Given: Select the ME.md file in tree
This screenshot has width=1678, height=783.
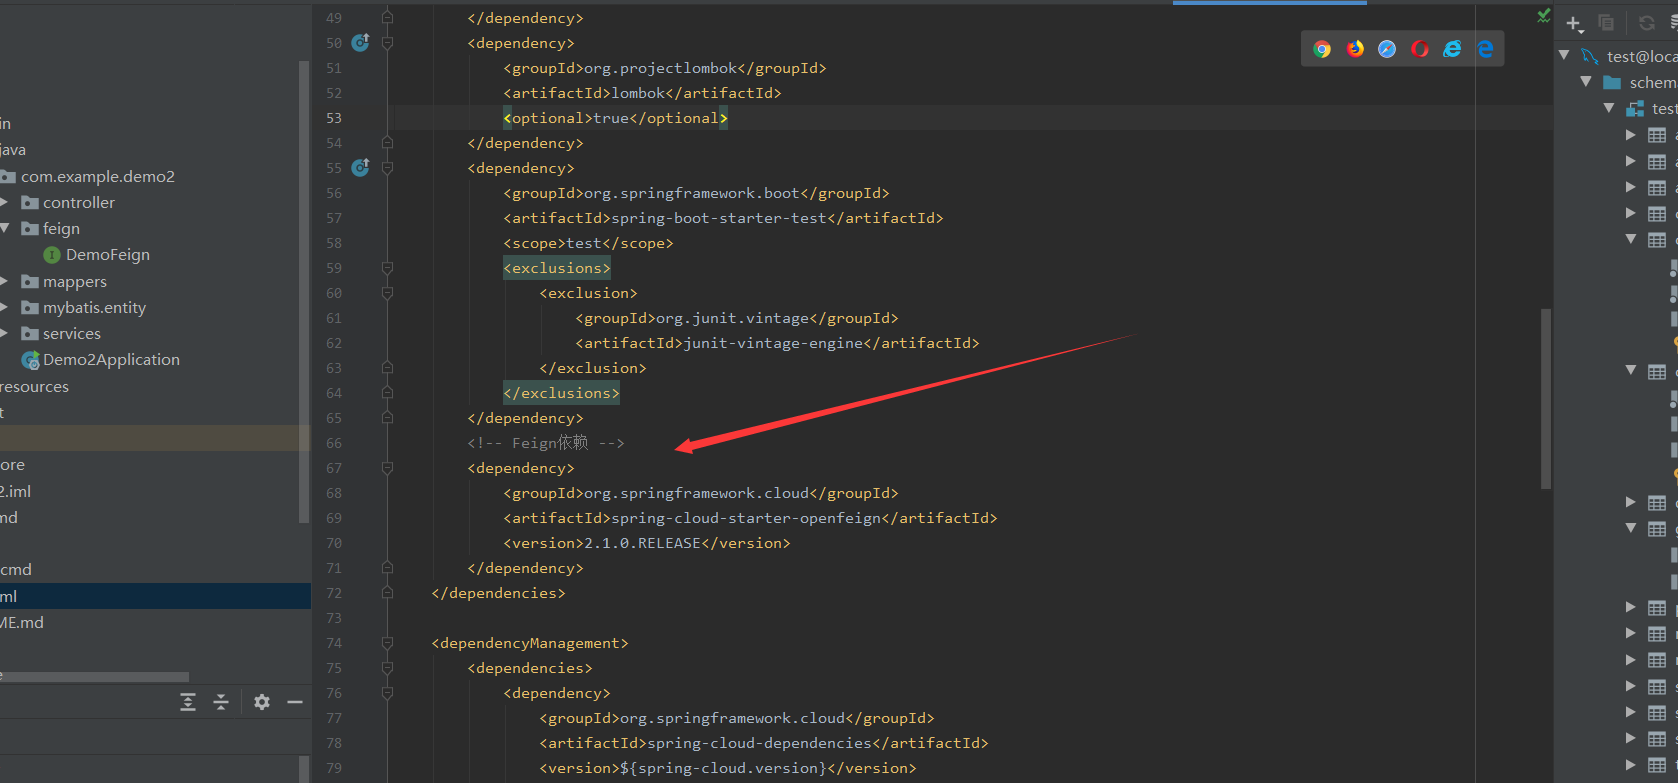Looking at the screenshot, I should [x=22, y=623].
